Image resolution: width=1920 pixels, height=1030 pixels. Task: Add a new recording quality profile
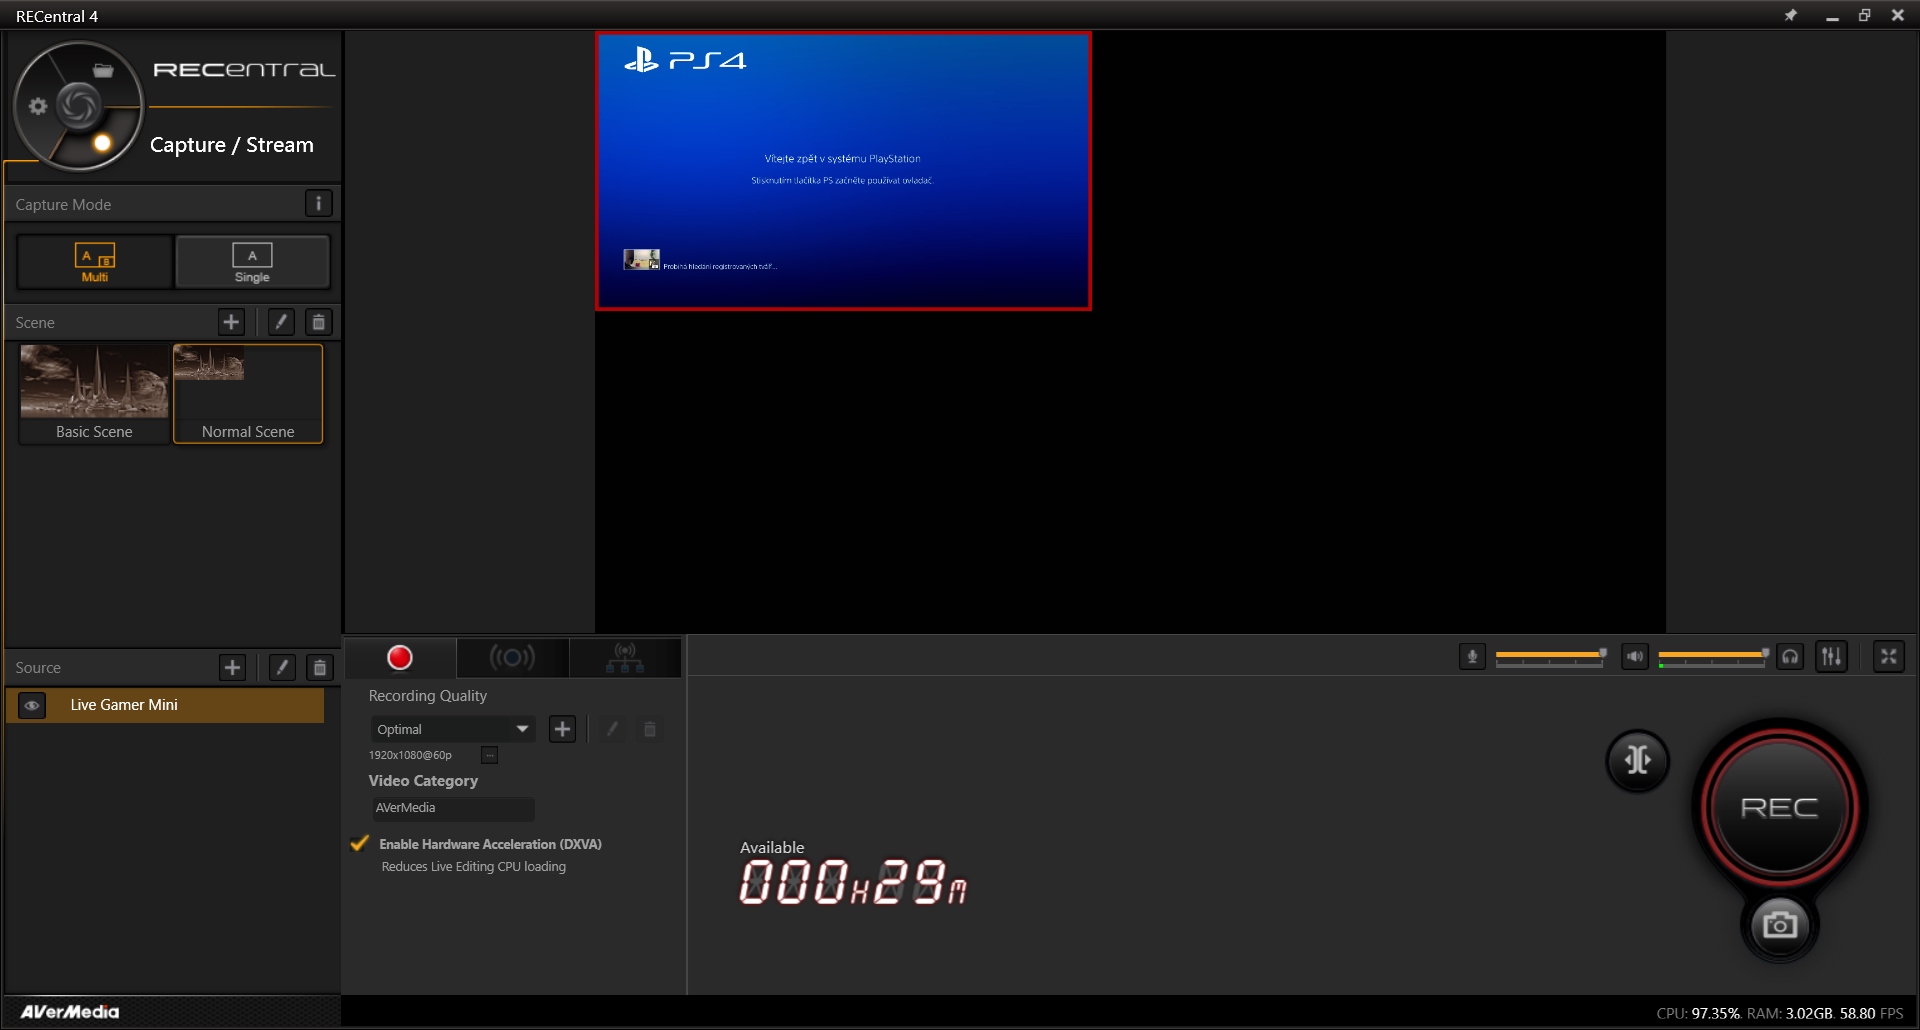(x=562, y=729)
